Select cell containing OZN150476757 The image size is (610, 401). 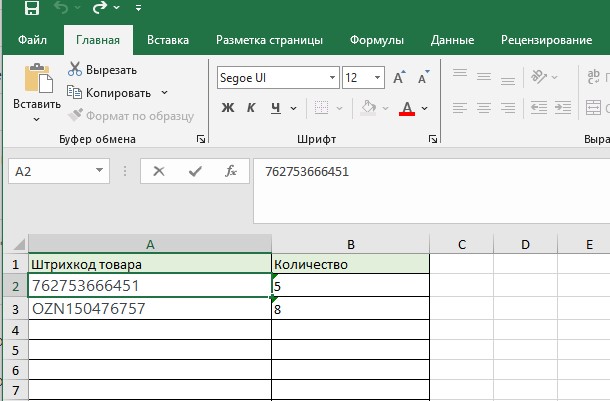(x=149, y=309)
